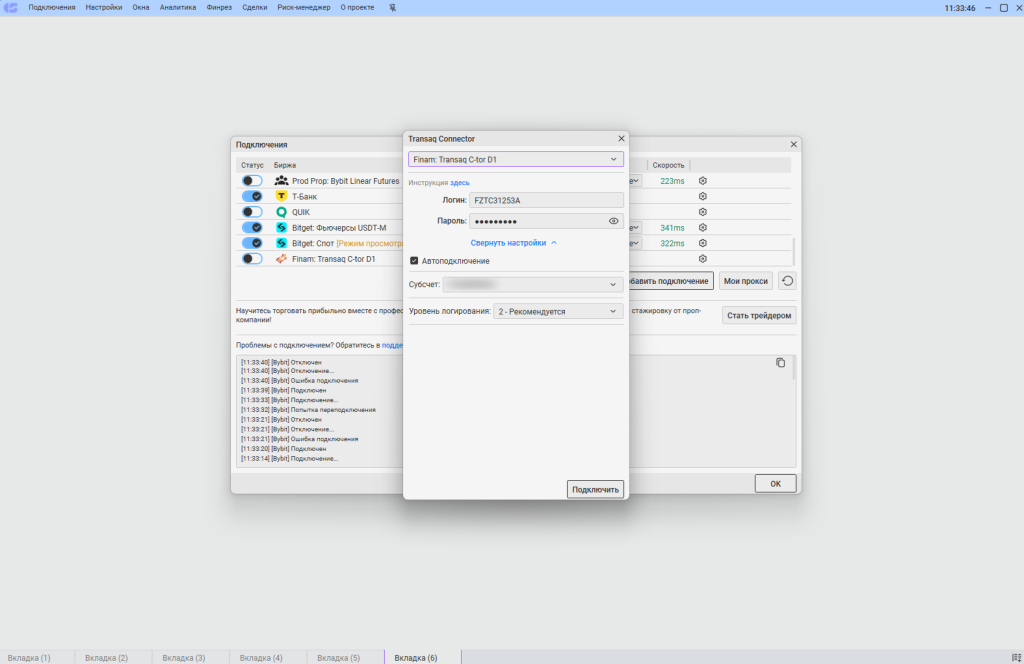Click the app logo in top-left corner

[11, 8]
